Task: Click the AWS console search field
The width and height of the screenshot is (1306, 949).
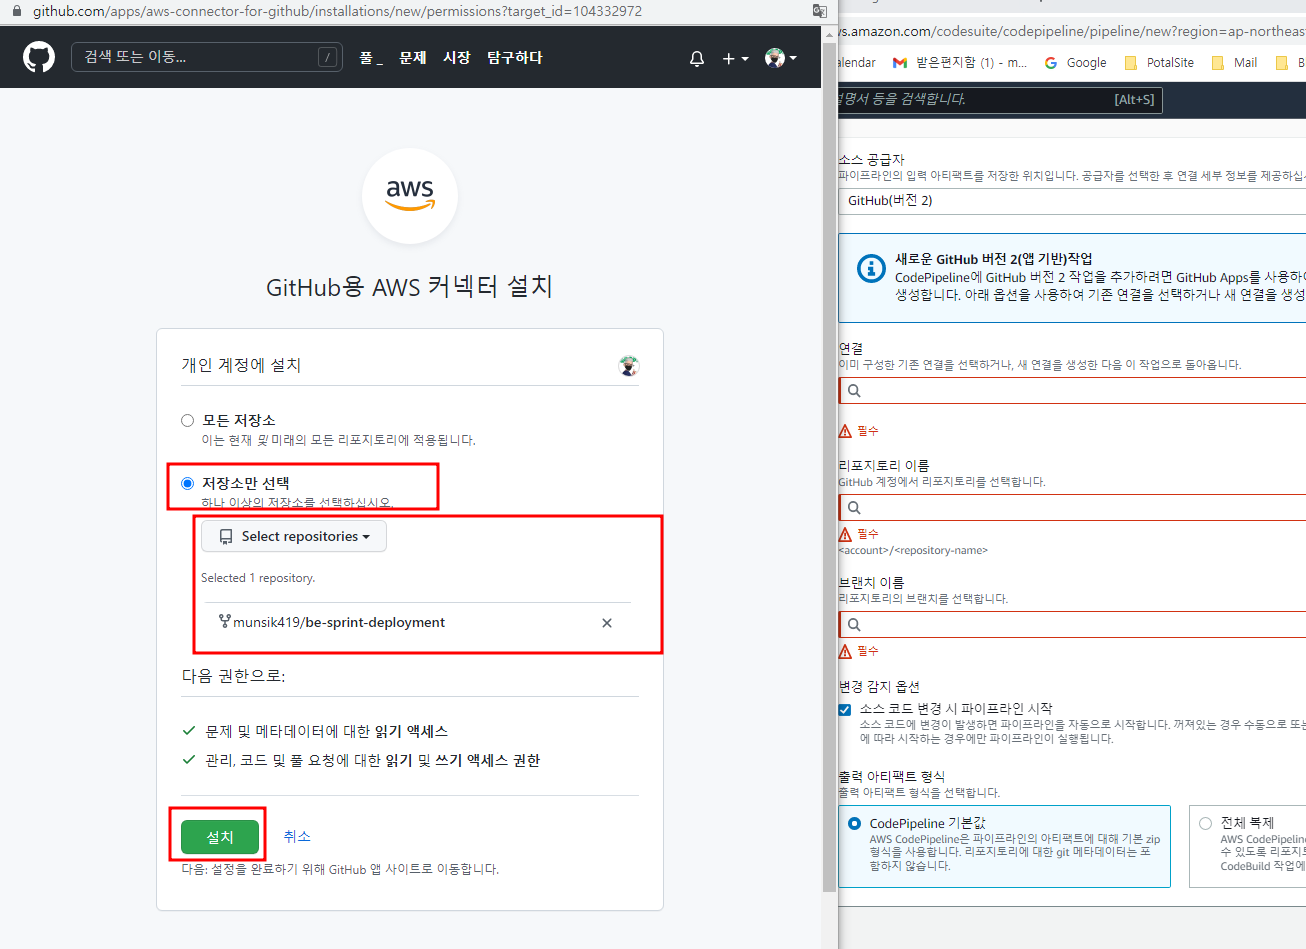Action: [x=1000, y=100]
